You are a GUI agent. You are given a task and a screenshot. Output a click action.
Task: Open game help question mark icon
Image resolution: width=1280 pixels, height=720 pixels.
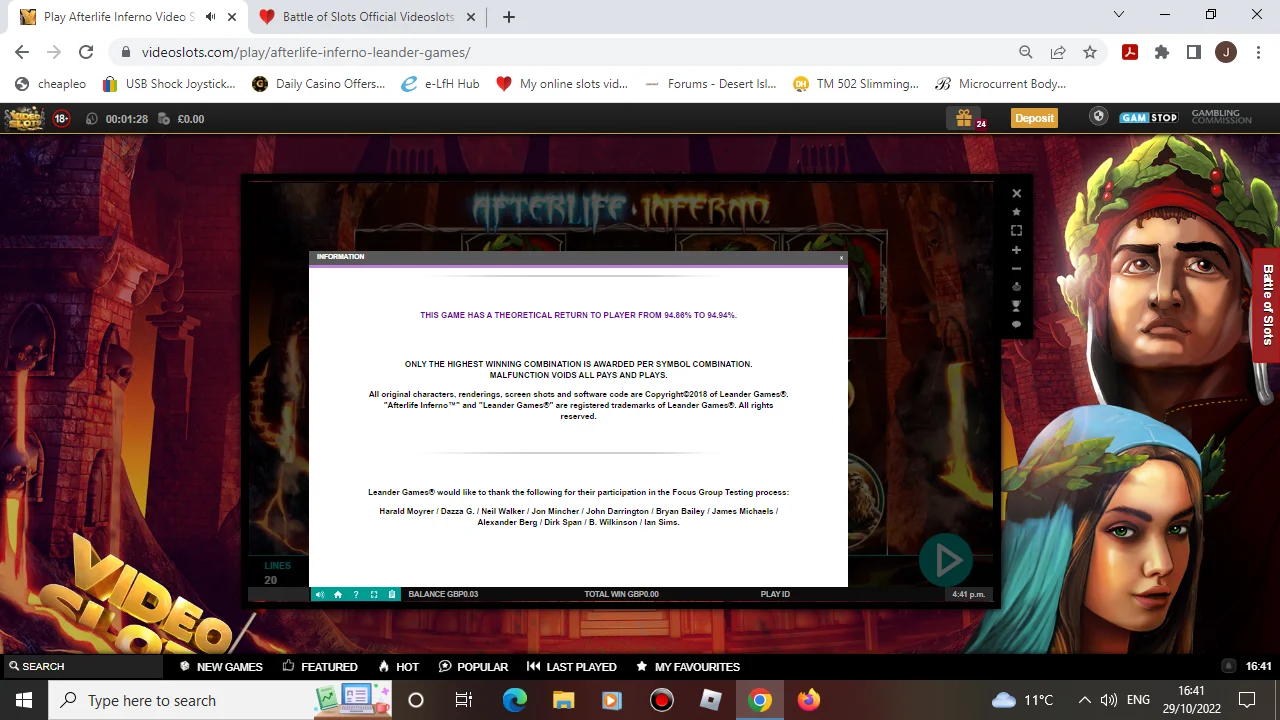tap(356, 594)
